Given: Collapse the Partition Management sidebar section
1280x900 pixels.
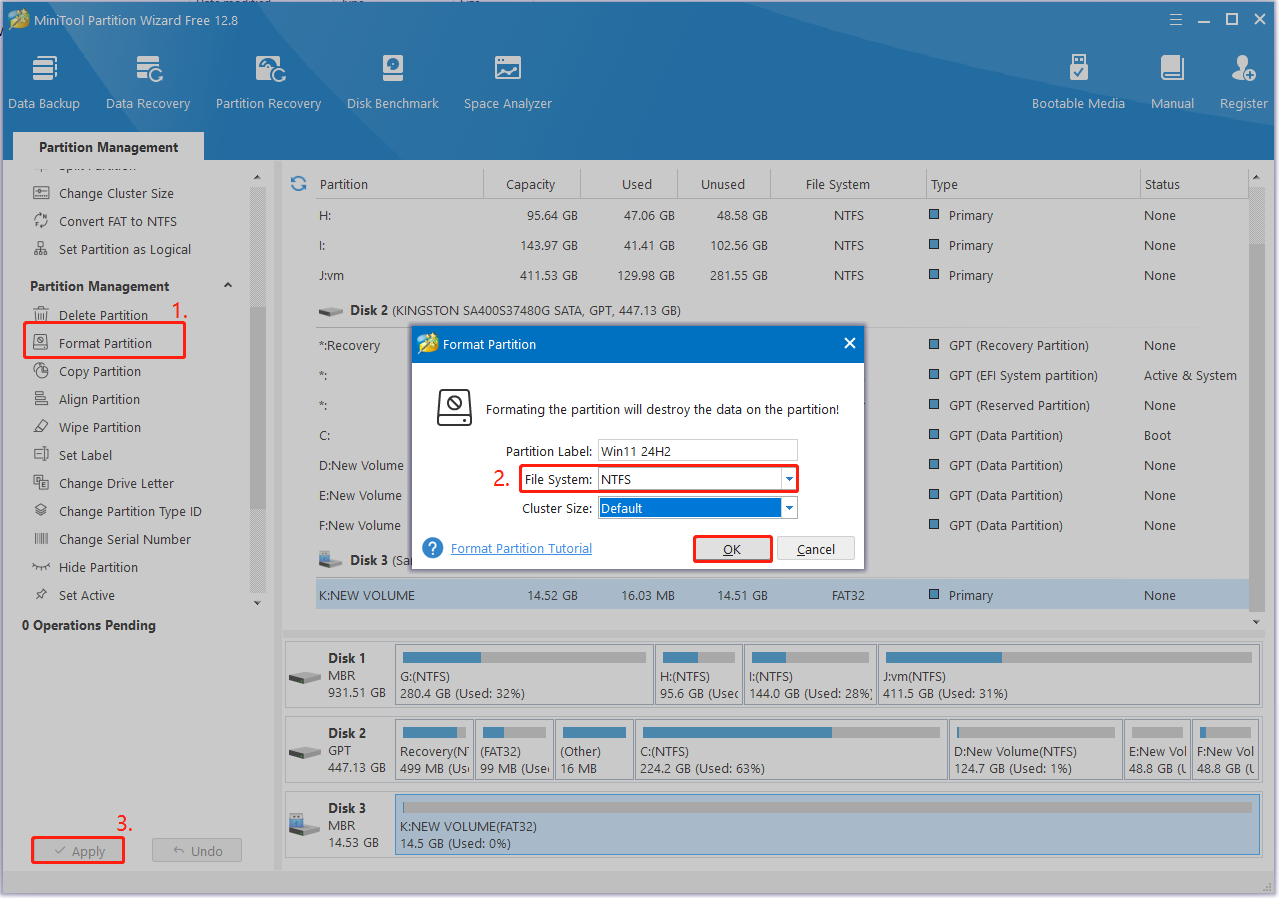Looking at the screenshot, I should (x=227, y=286).
